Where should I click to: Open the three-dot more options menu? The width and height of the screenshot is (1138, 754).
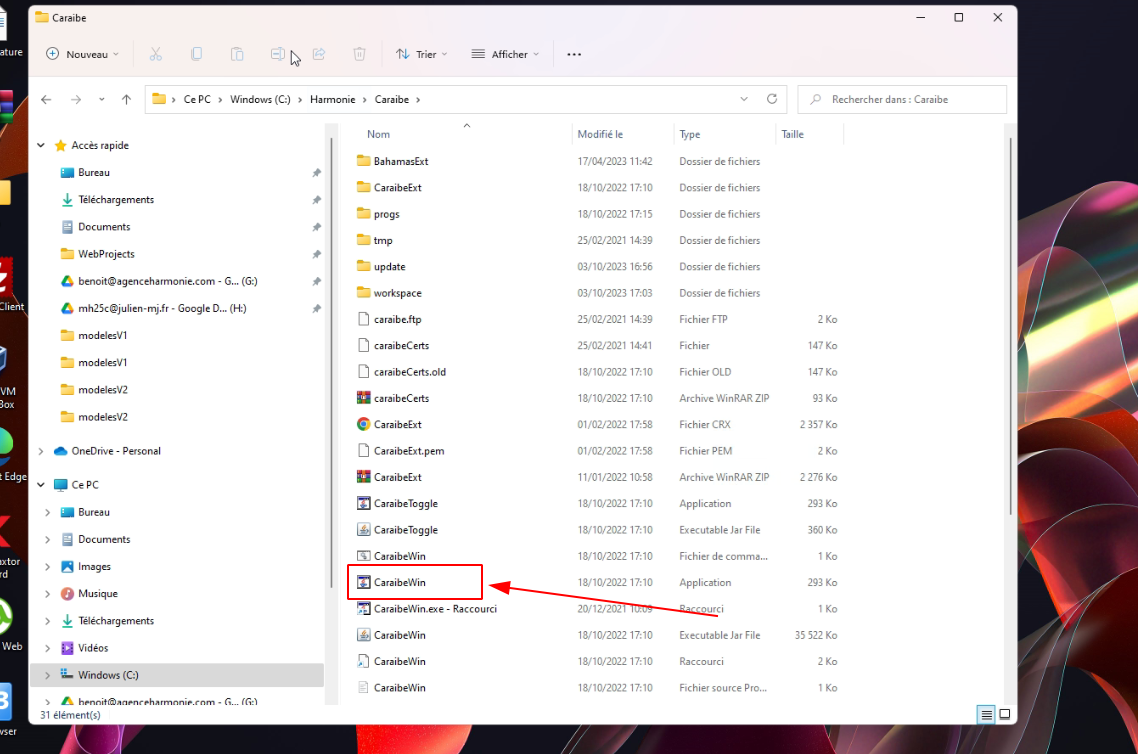(574, 54)
